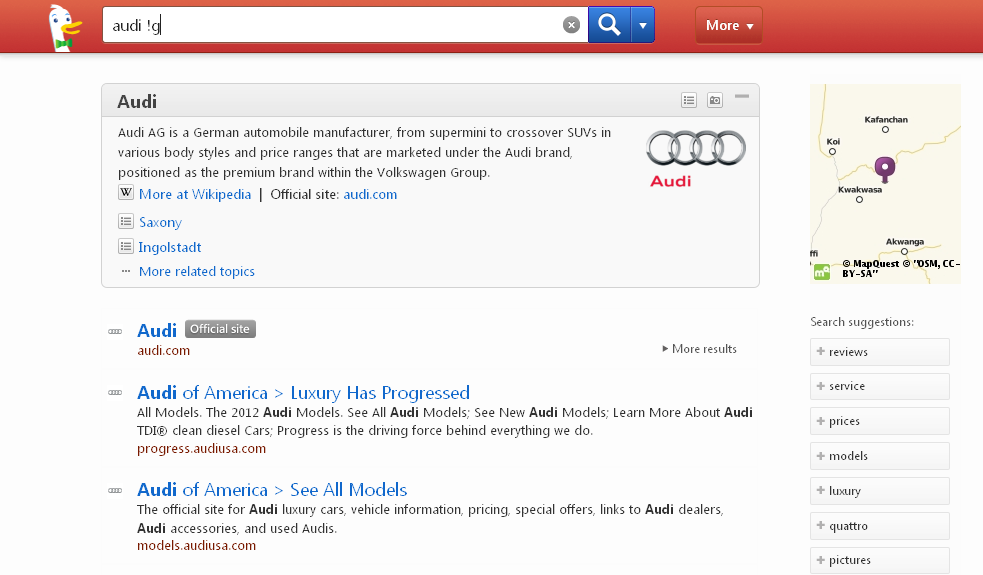Add the 'luxury' search suggestion
The height and width of the screenshot is (575, 983).
[880, 491]
